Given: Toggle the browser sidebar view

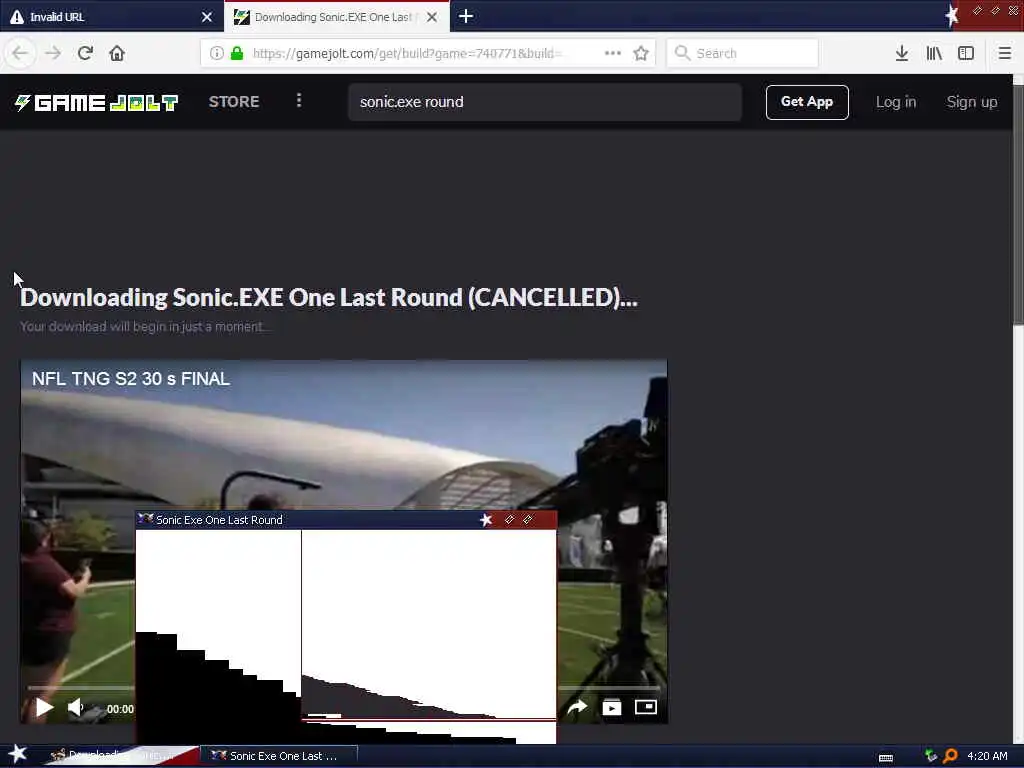Looking at the screenshot, I should point(966,53).
